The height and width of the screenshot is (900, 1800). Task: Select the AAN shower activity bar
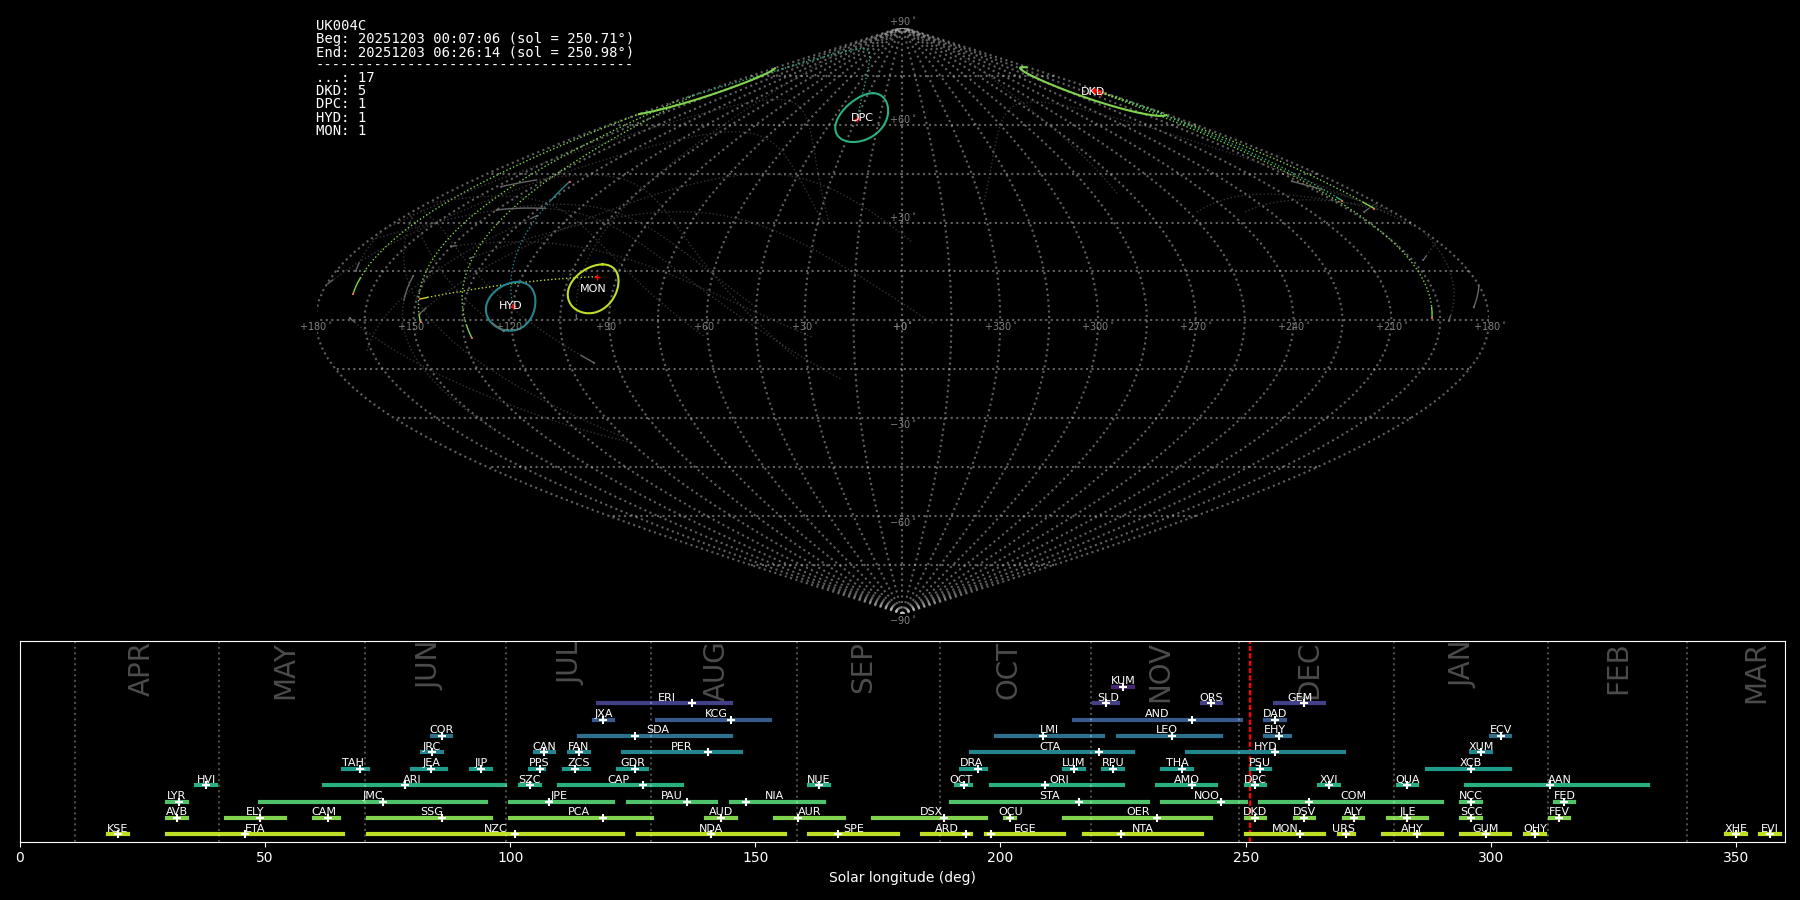[x=1590, y=785]
